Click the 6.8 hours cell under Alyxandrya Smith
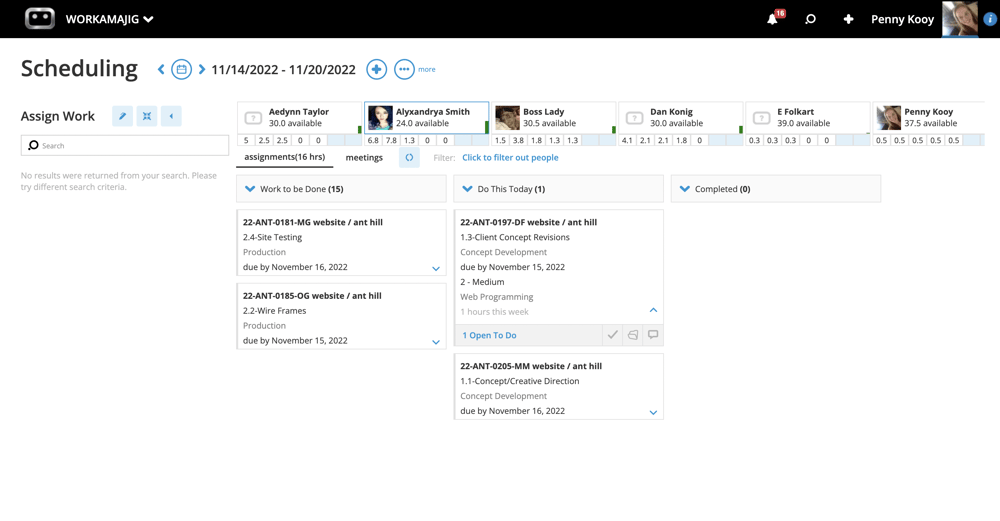1000x521 pixels. point(373,140)
